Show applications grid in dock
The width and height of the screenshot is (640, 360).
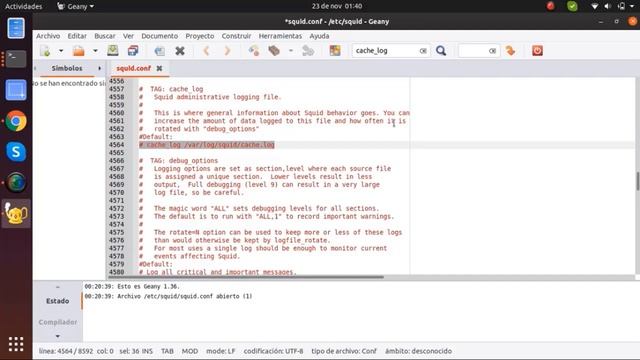coord(16,344)
